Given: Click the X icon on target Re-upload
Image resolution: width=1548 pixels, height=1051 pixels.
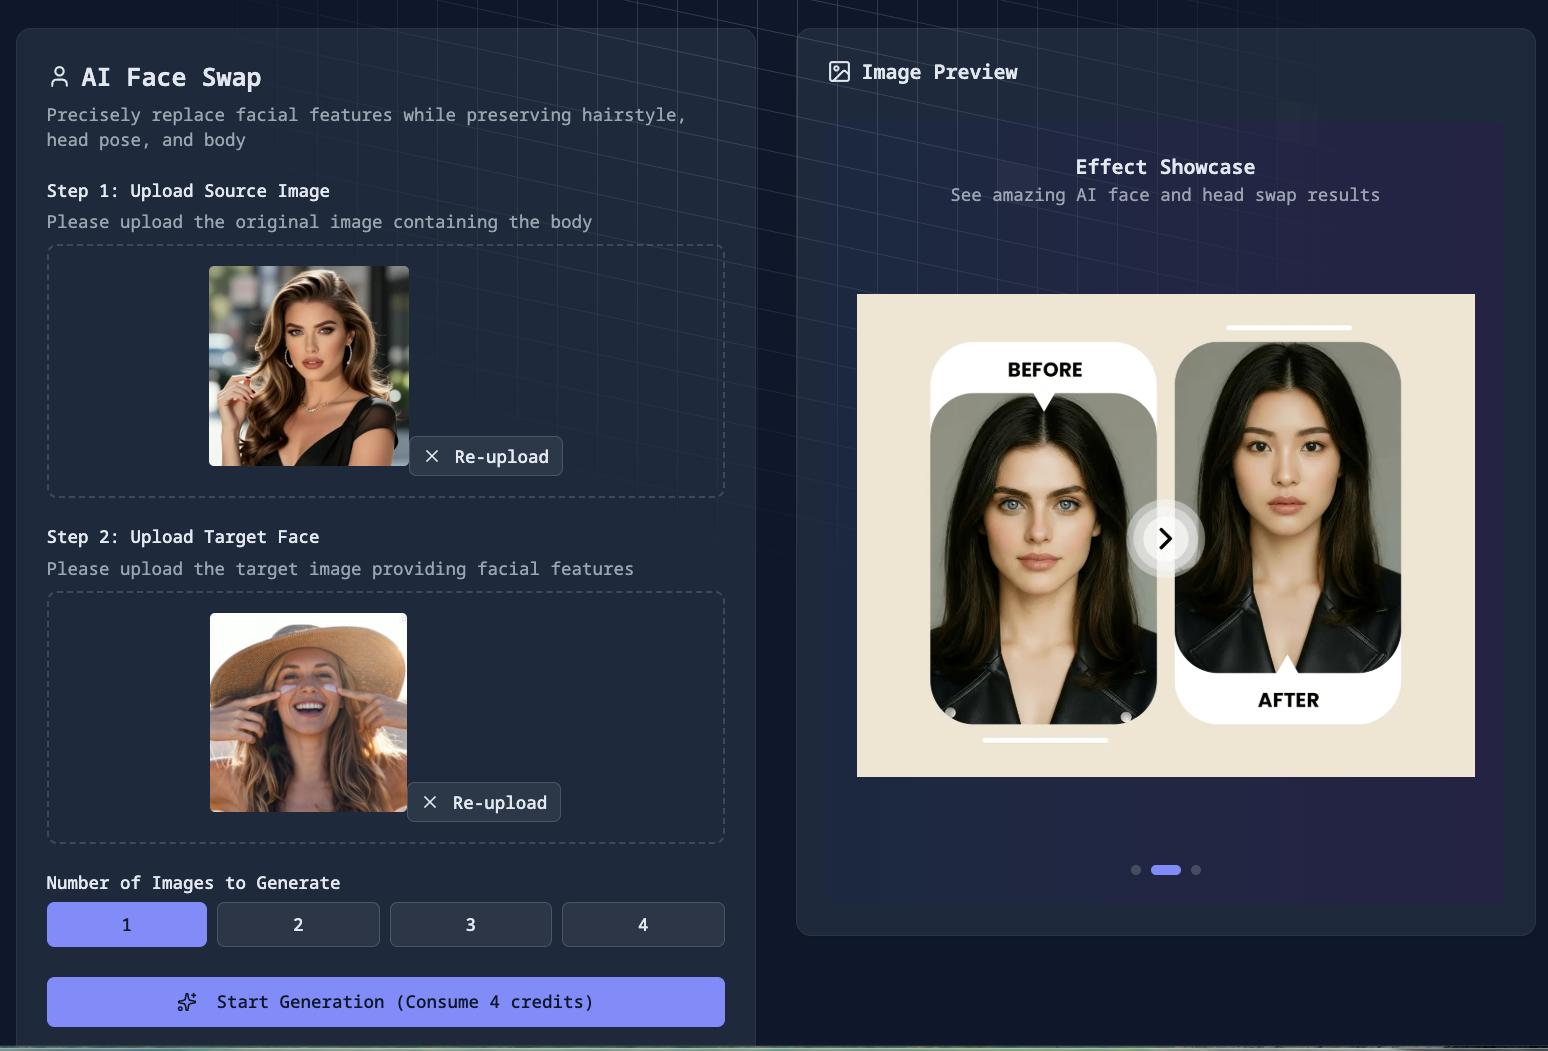Looking at the screenshot, I should 430,802.
